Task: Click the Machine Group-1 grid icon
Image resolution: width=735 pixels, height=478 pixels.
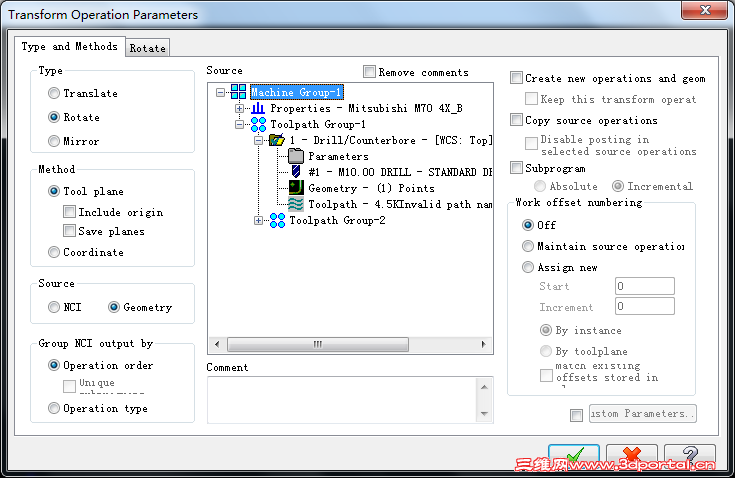Action: [x=238, y=92]
